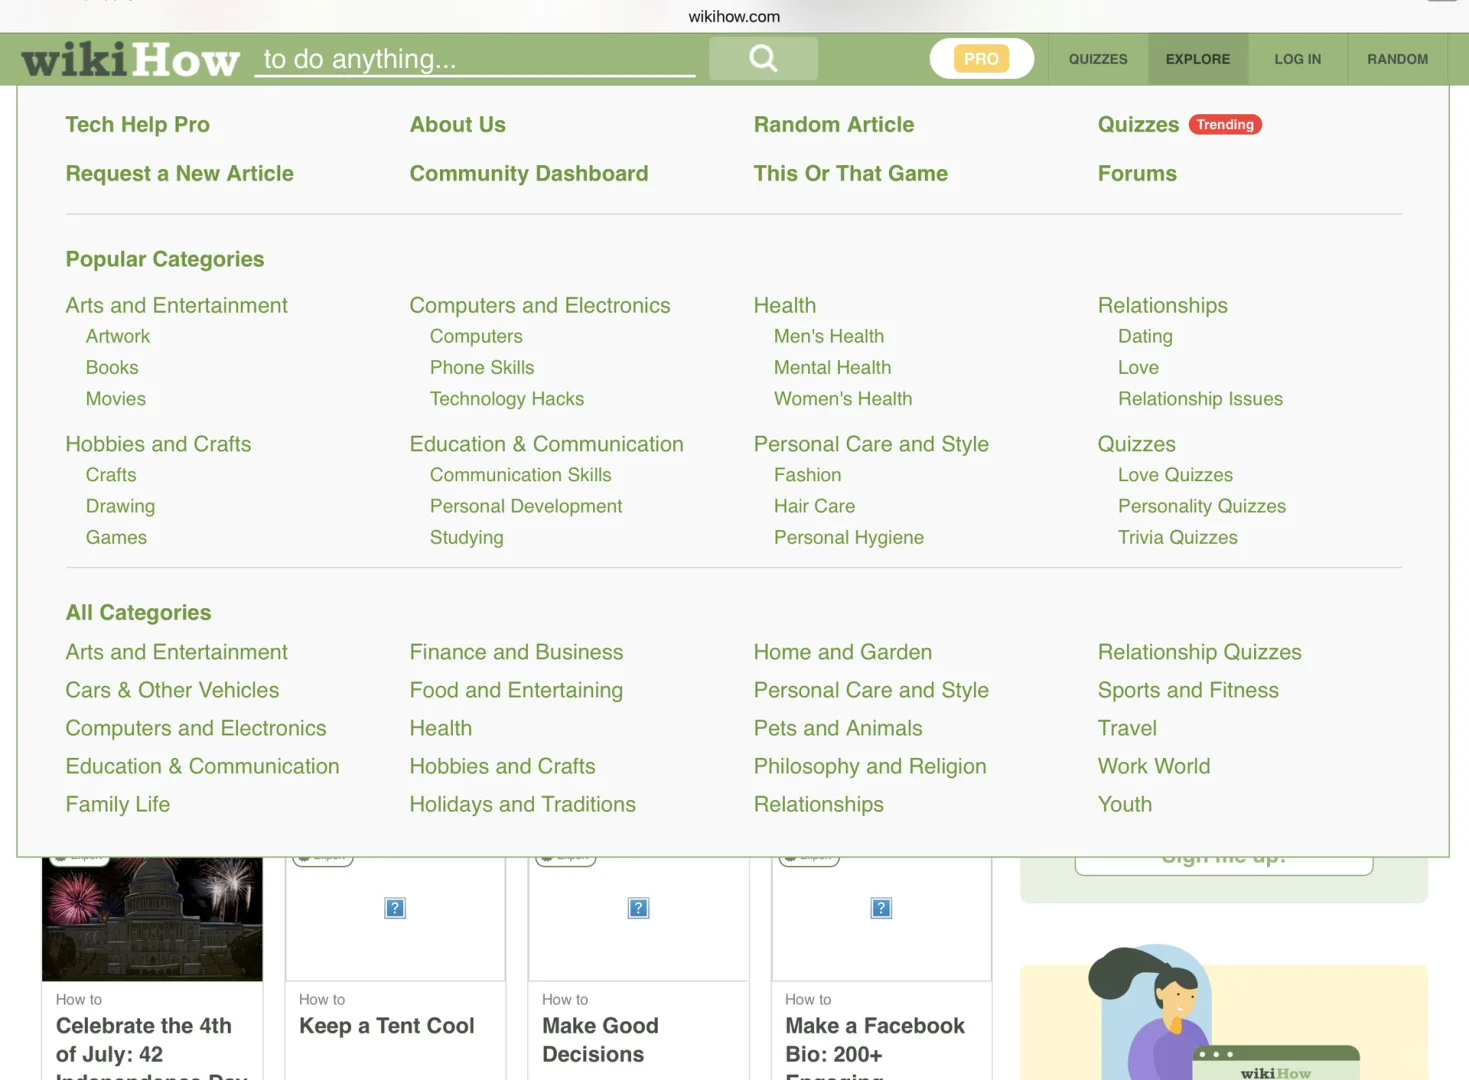Select Request a New Article
The image size is (1469, 1080).
[180, 174]
